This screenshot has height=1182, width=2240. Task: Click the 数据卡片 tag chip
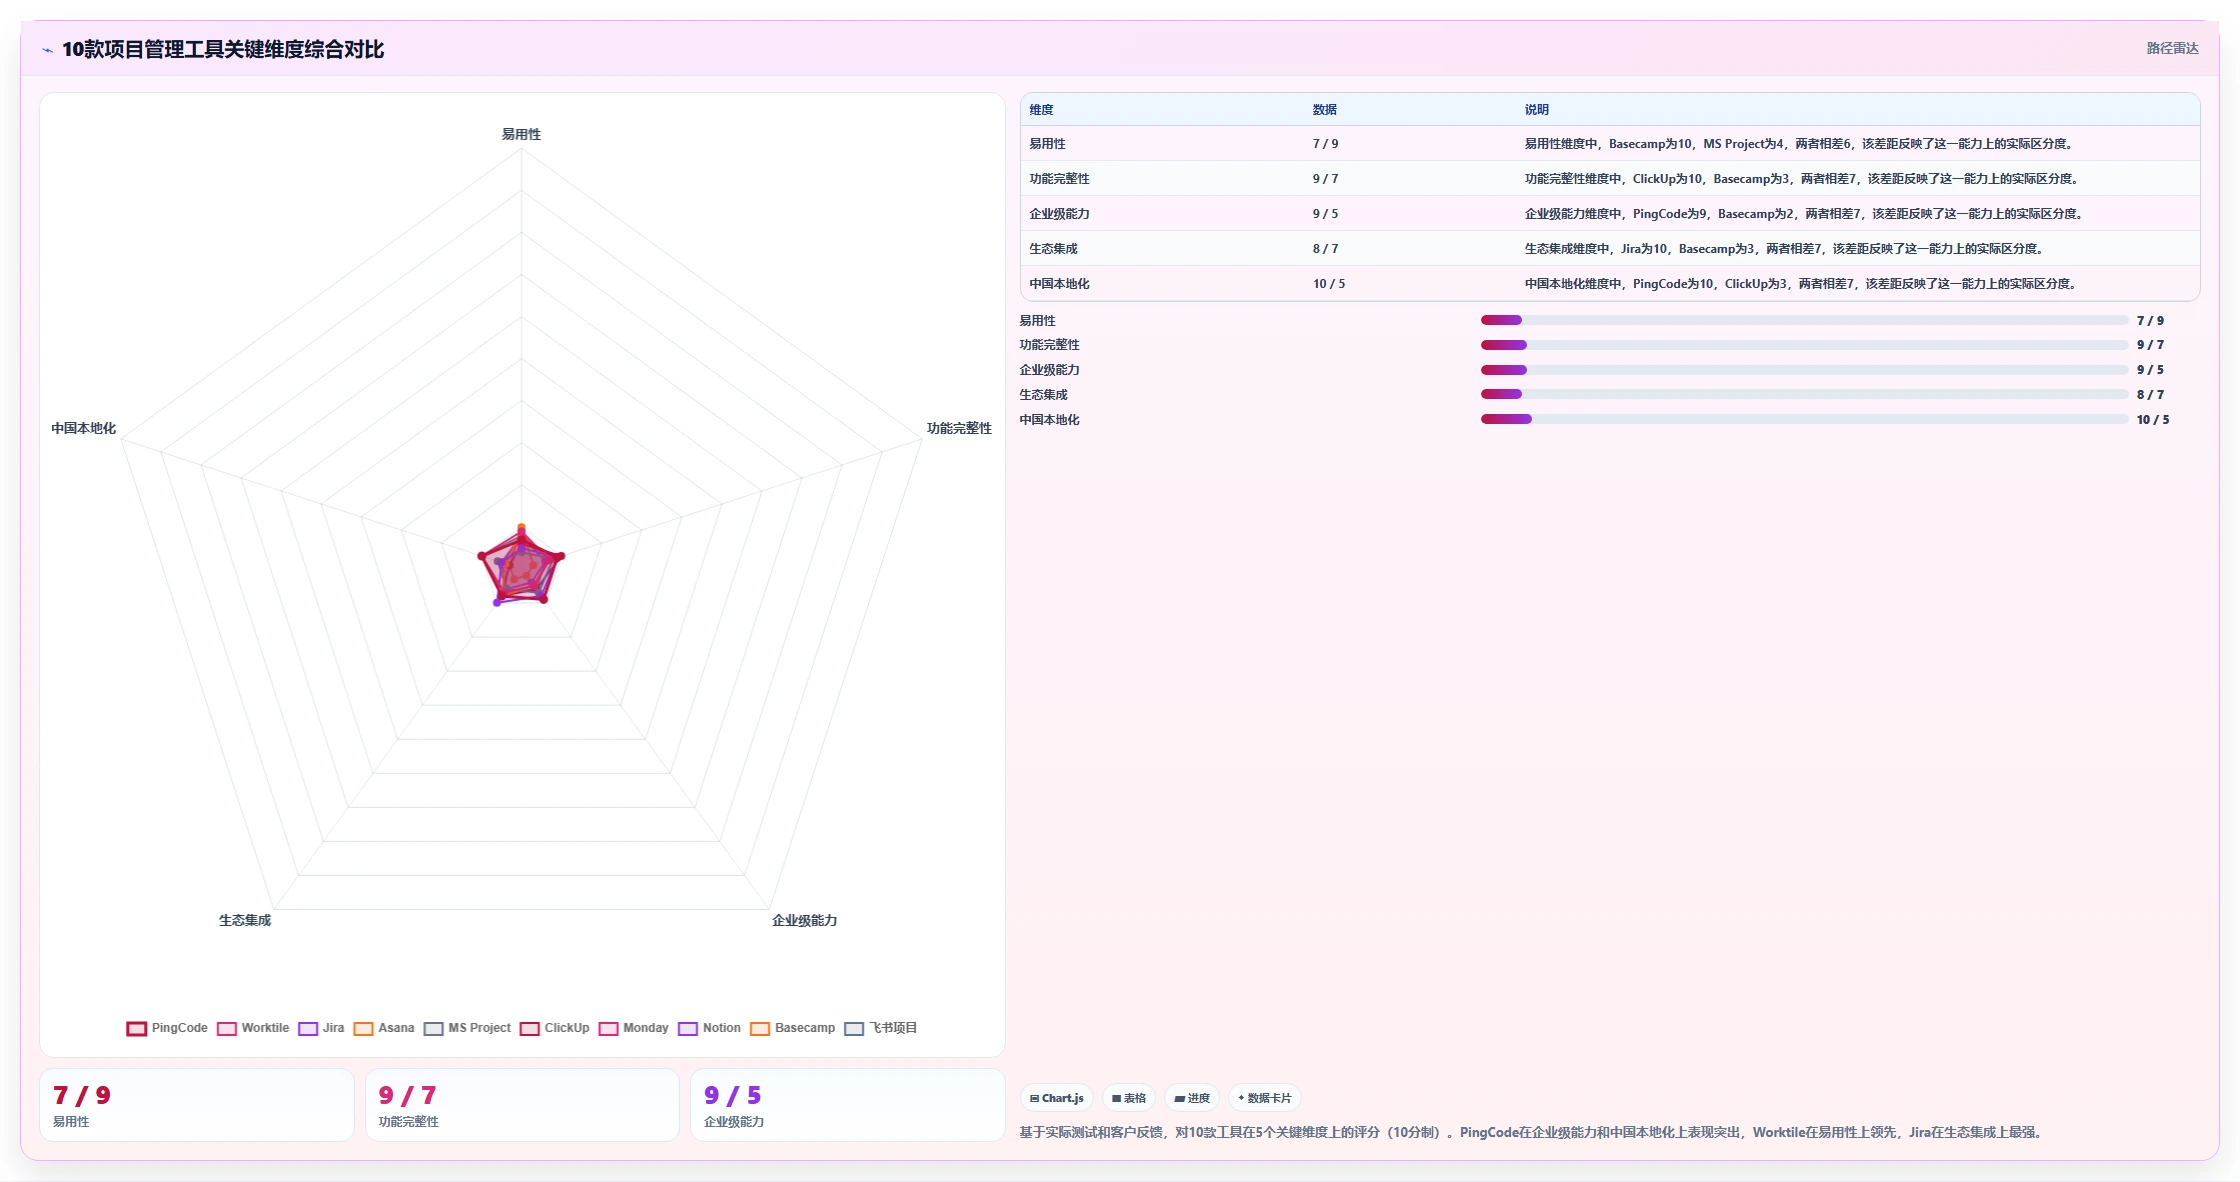[1265, 1098]
